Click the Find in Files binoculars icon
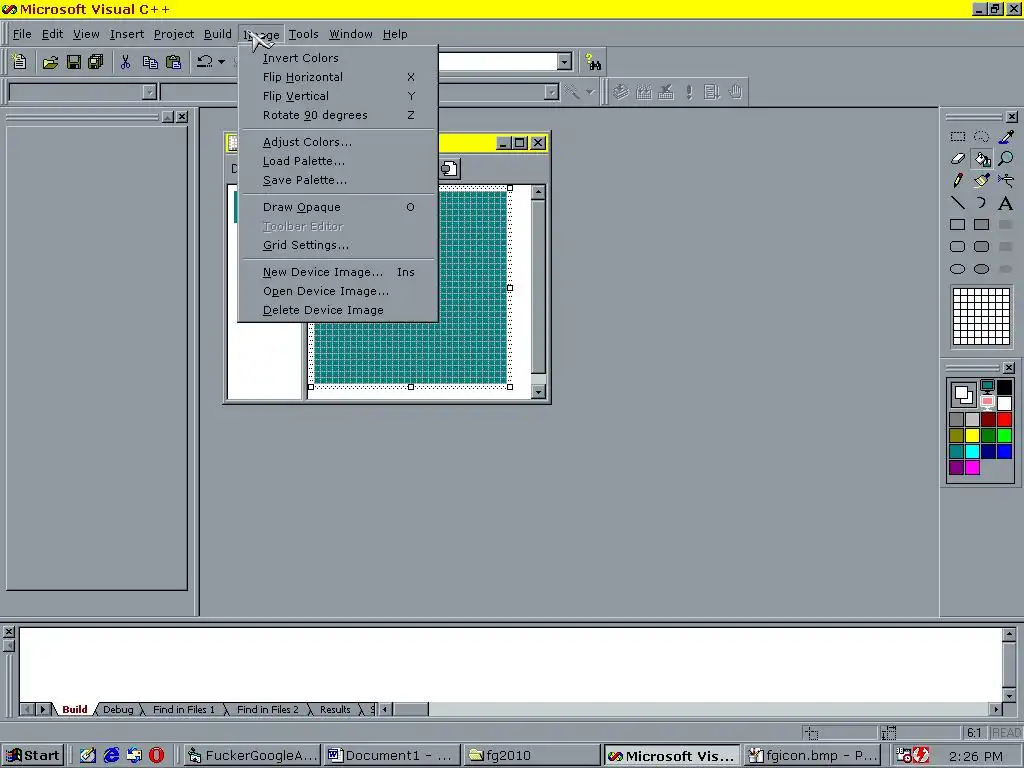 click(593, 62)
